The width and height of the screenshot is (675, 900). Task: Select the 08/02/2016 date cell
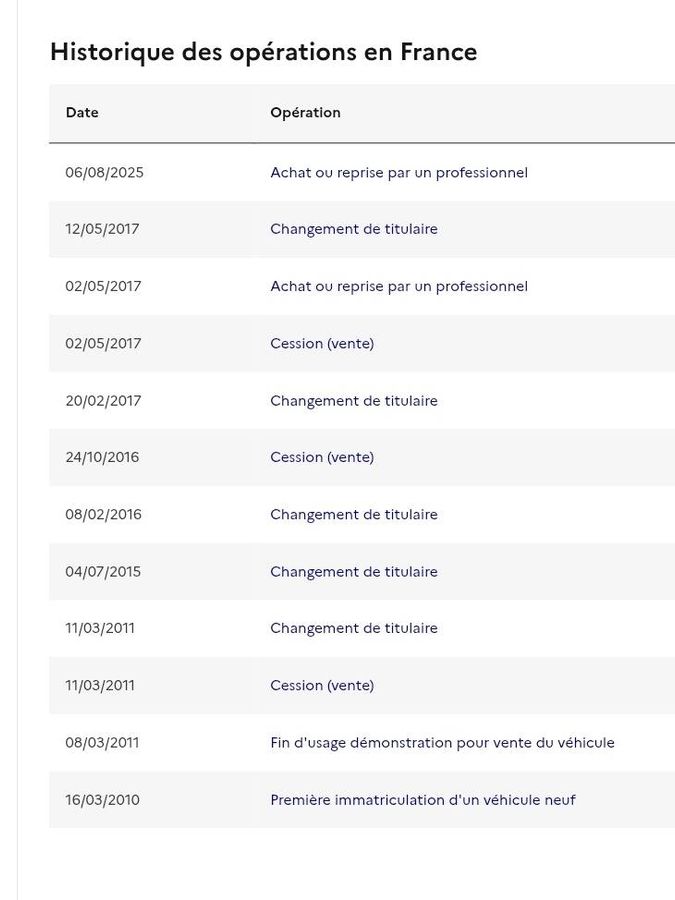pyautogui.click(x=103, y=514)
